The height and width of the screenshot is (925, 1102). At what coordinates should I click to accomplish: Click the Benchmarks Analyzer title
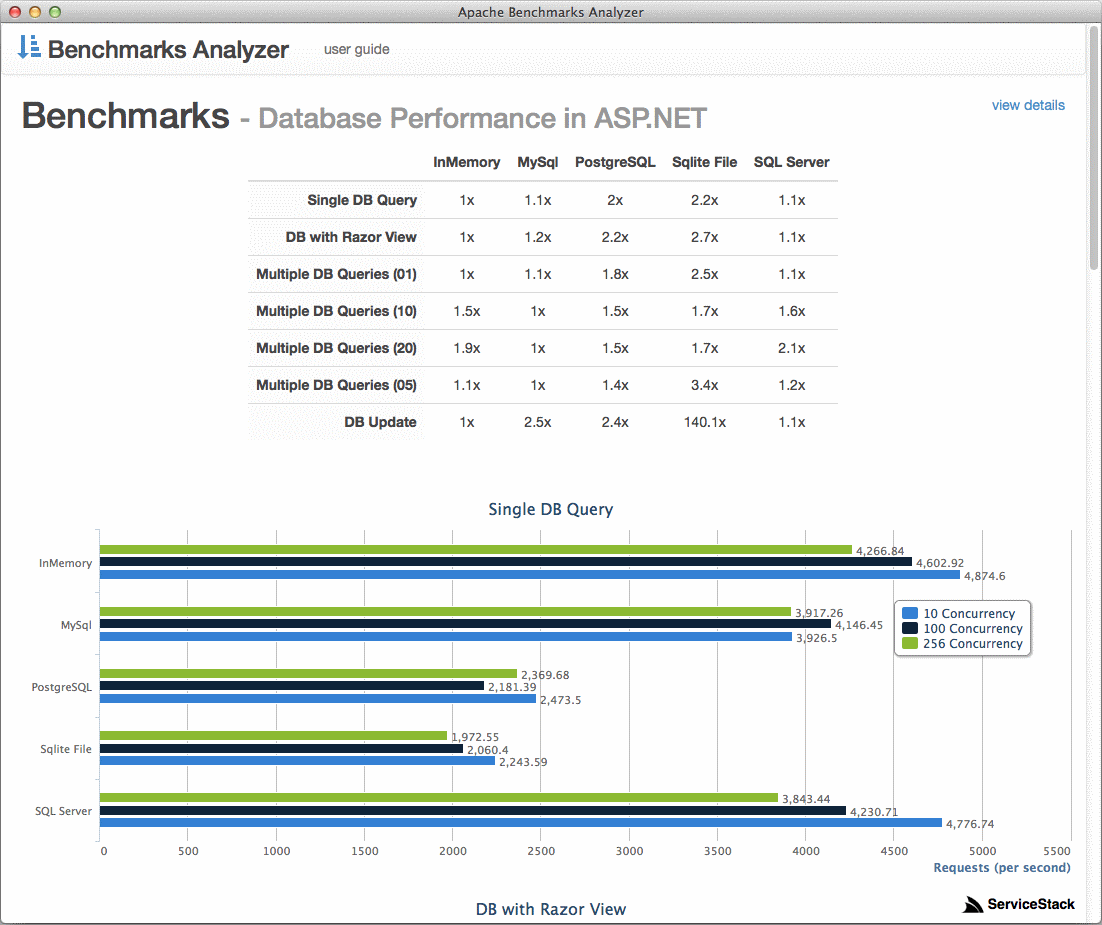(x=168, y=49)
